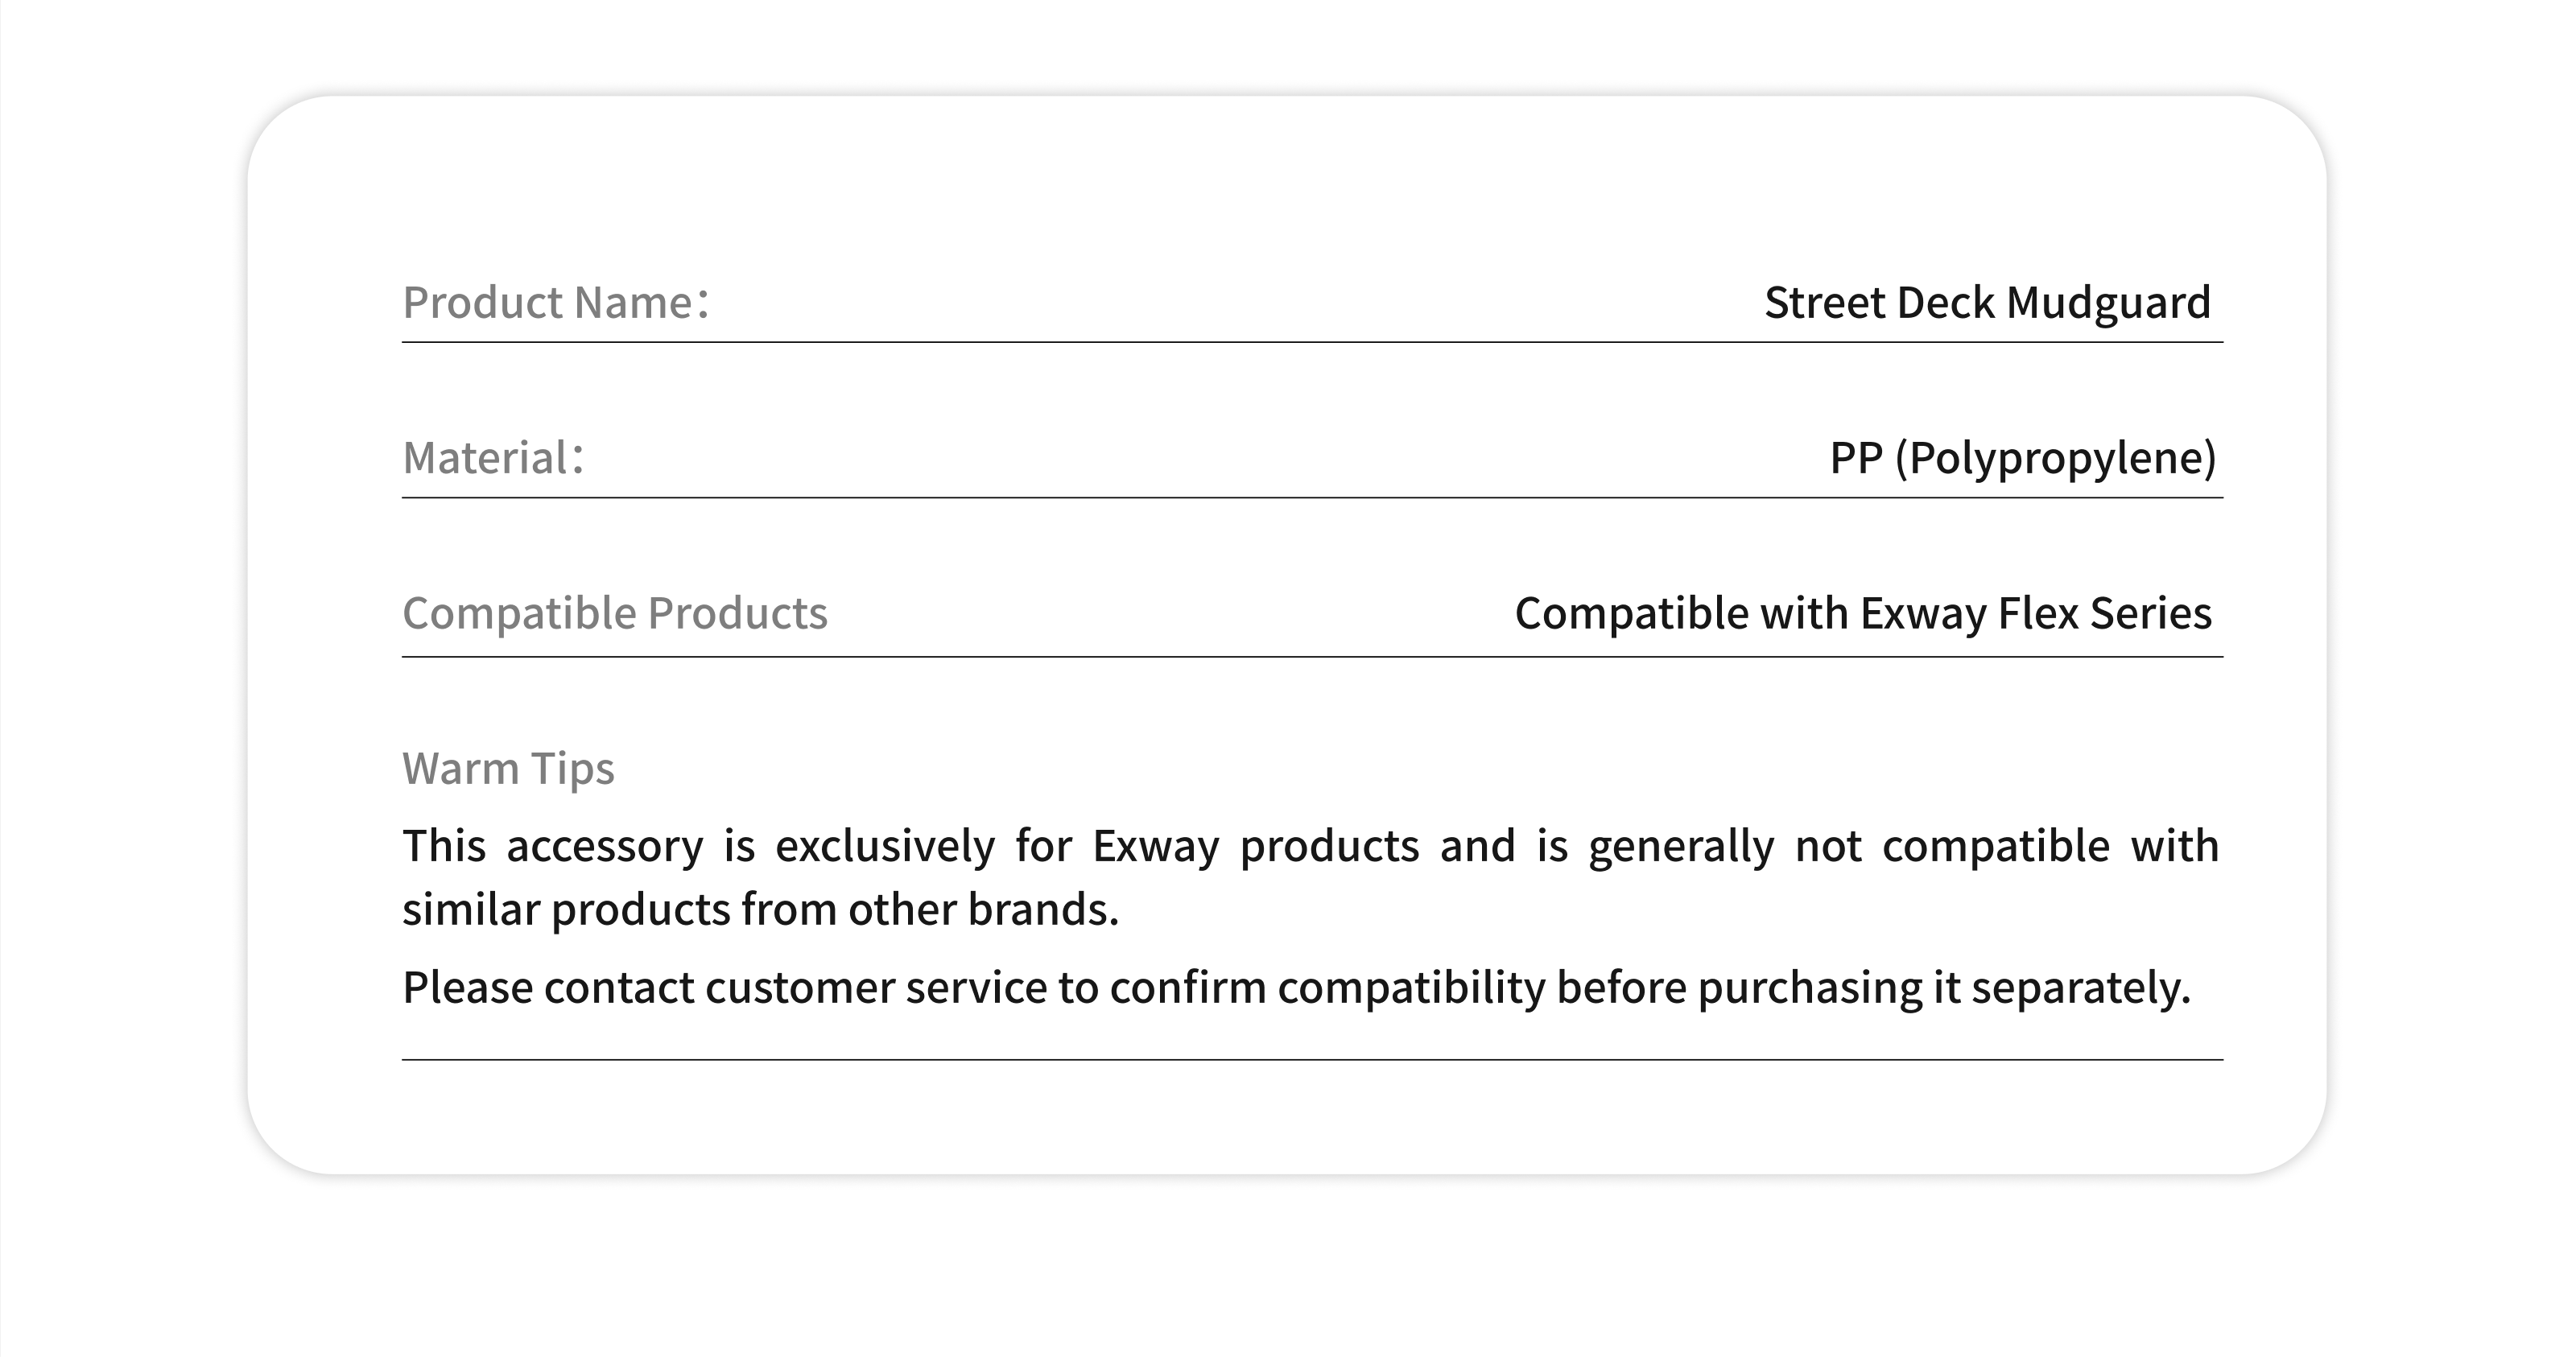Click the Product Name label

[555, 302]
